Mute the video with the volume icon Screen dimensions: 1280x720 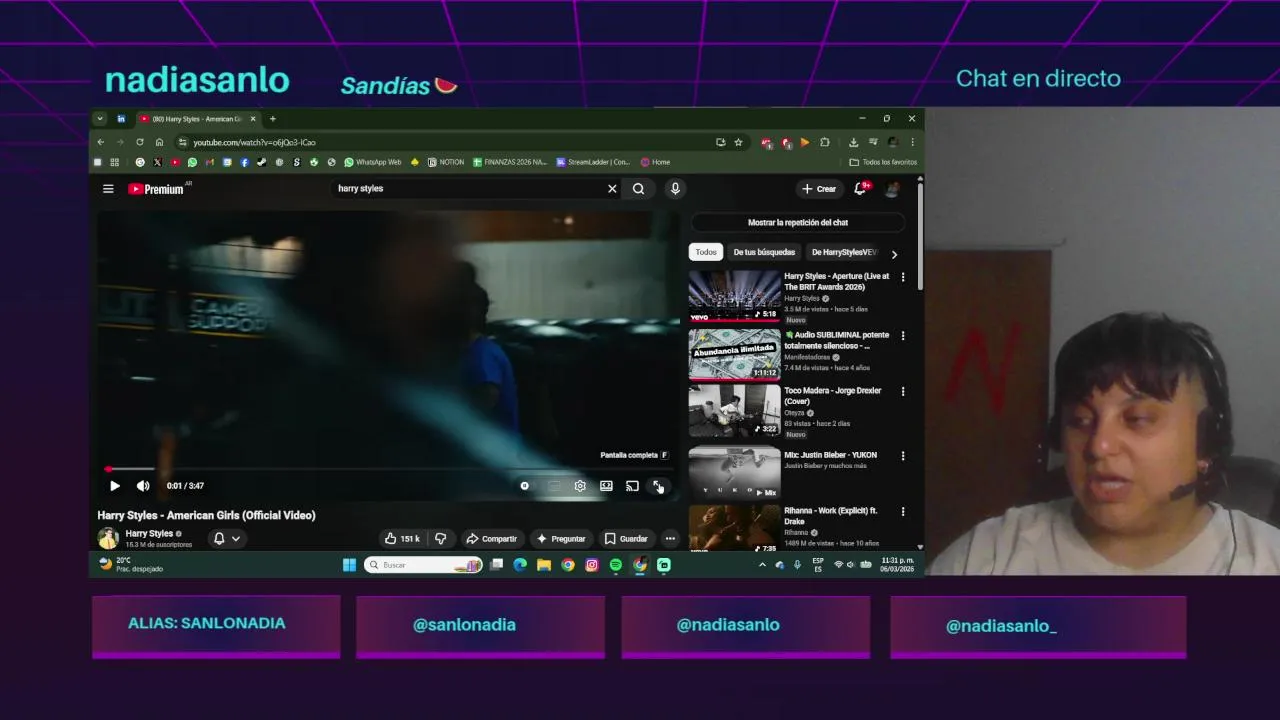coord(143,486)
